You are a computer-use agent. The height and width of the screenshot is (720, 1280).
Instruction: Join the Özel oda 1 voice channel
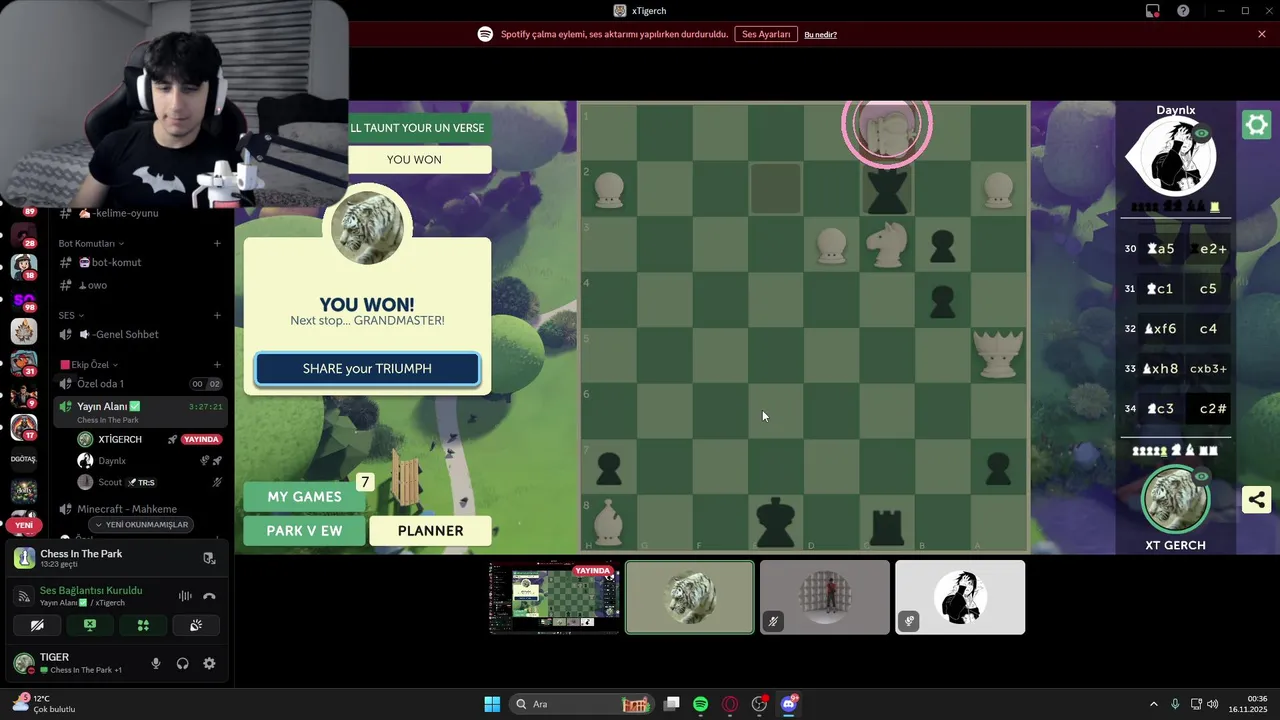click(140, 384)
